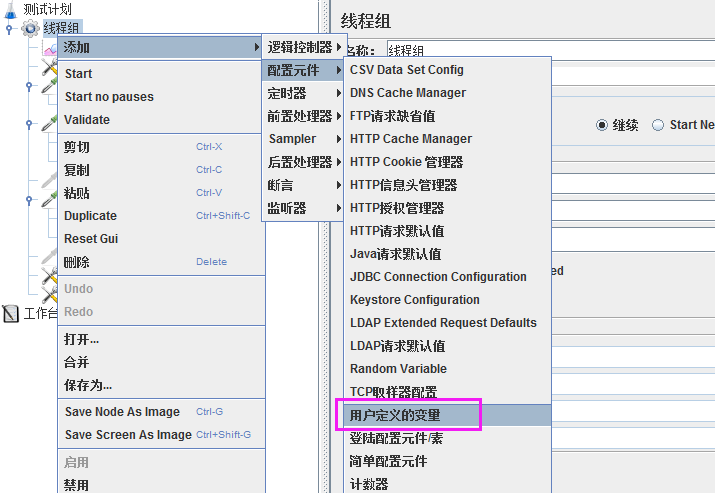This screenshot has width=715, height=493.
Task: Select 测试计划 tree node
Action: click(47, 9)
